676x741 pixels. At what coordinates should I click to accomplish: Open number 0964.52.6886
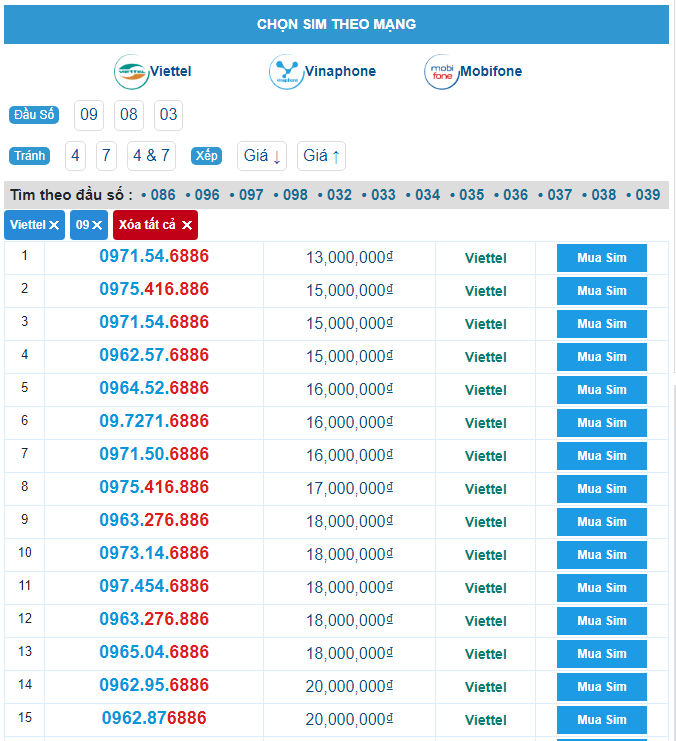(x=154, y=388)
